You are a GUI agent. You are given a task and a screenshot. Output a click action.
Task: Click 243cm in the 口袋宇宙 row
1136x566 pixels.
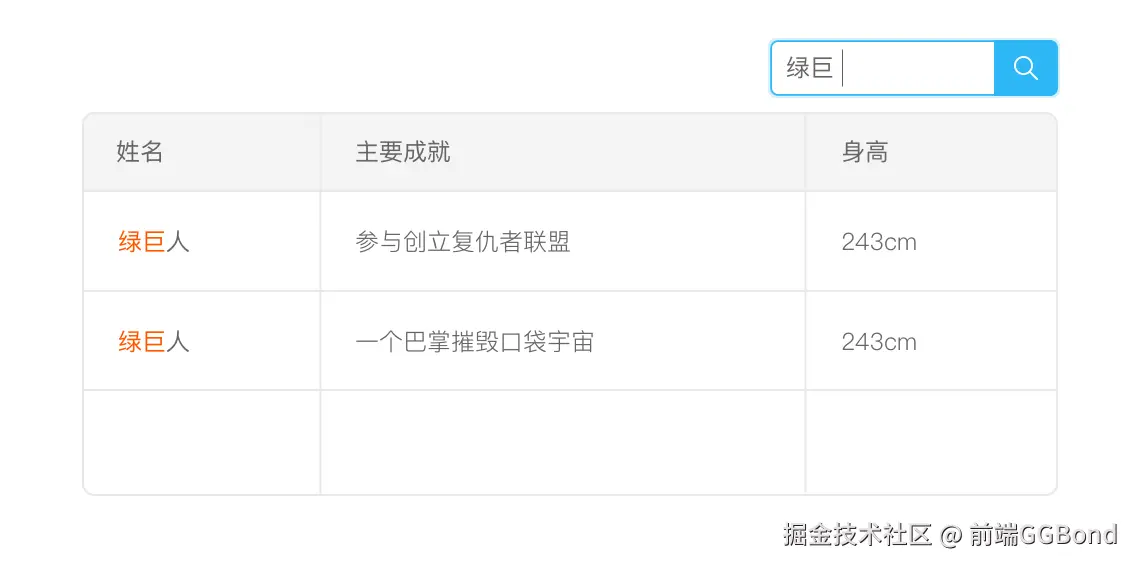879,341
